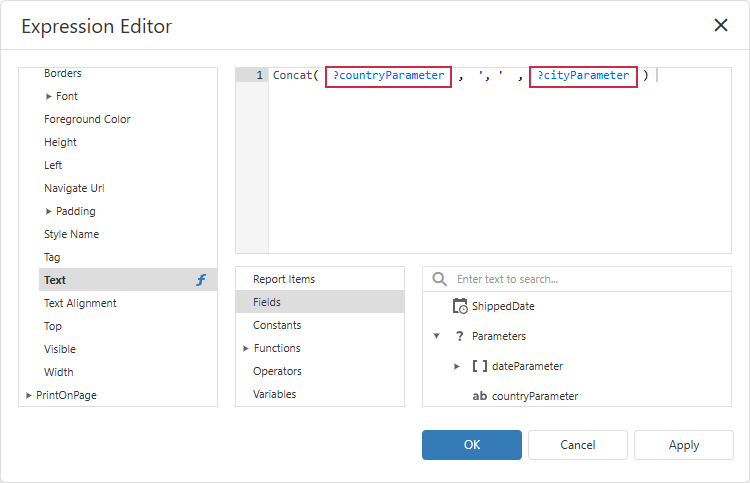The height and width of the screenshot is (483, 750).
Task: Confirm with the OK button
Action: [x=472, y=445]
